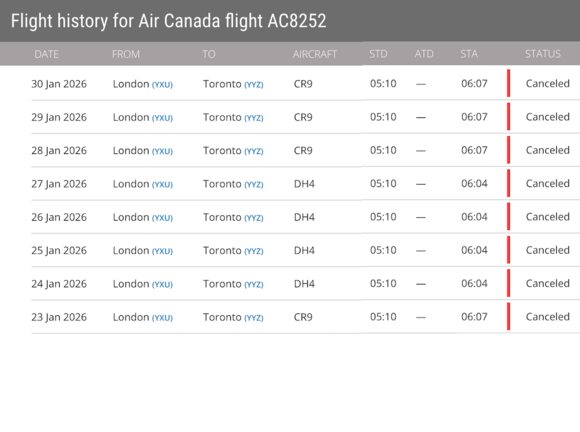The image size is (580, 432).
Task: Open the YXU link in 24 Jan row
Action: pos(162,284)
